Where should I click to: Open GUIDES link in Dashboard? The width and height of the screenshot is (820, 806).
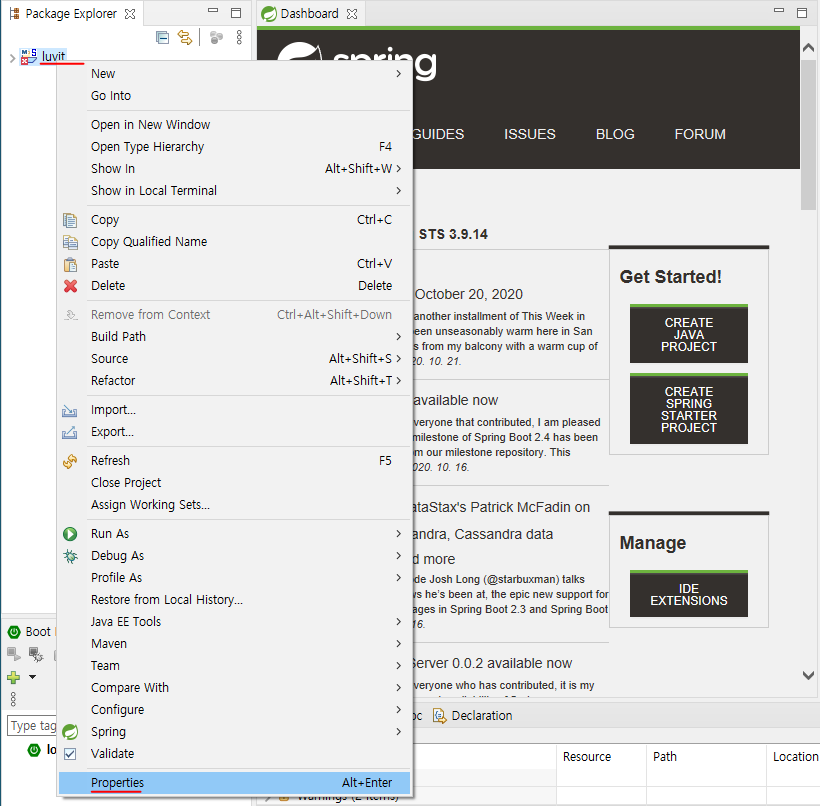438,134
